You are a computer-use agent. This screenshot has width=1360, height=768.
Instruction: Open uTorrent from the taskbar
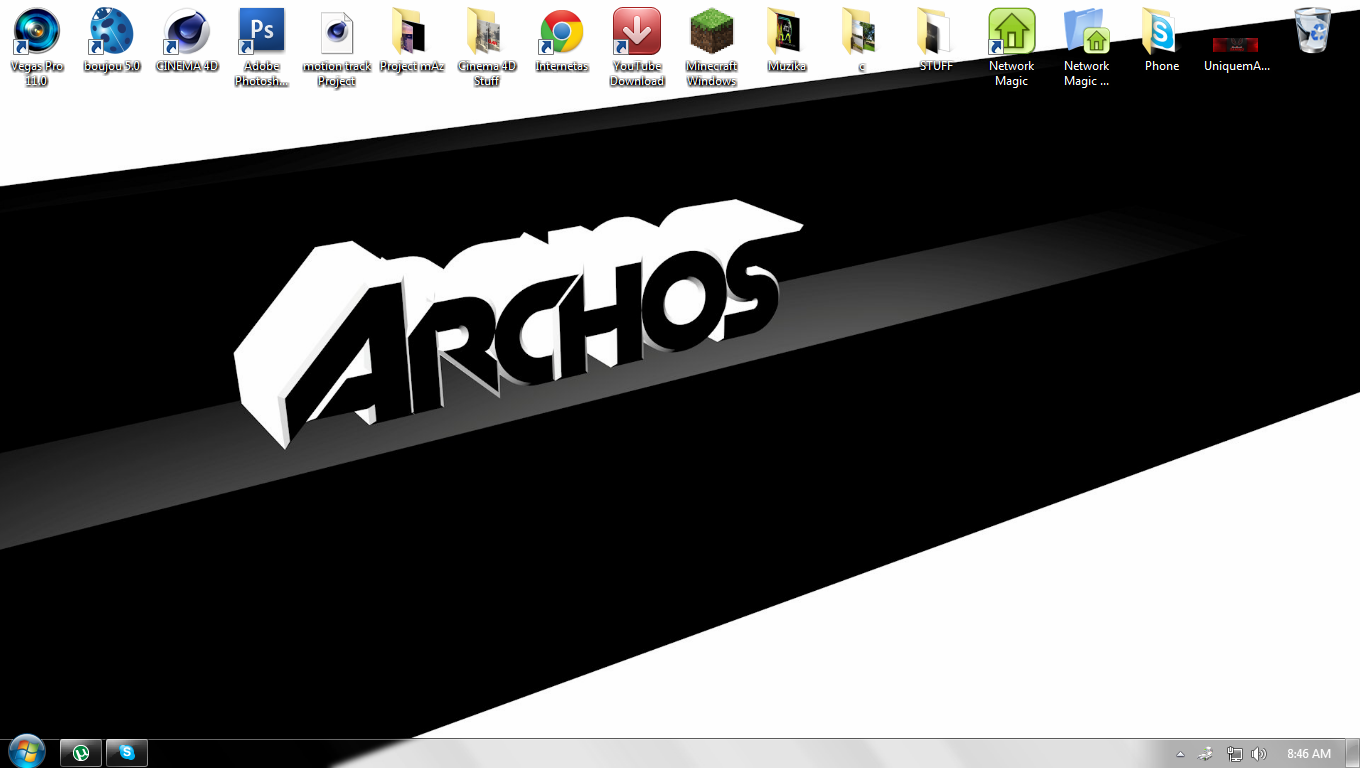(81, 753)
